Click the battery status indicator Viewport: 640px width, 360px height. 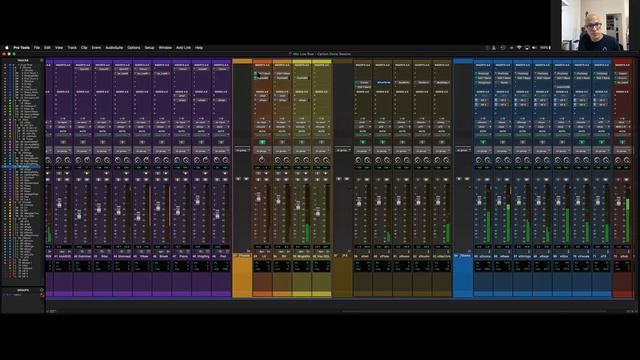(x=545, y=48)
